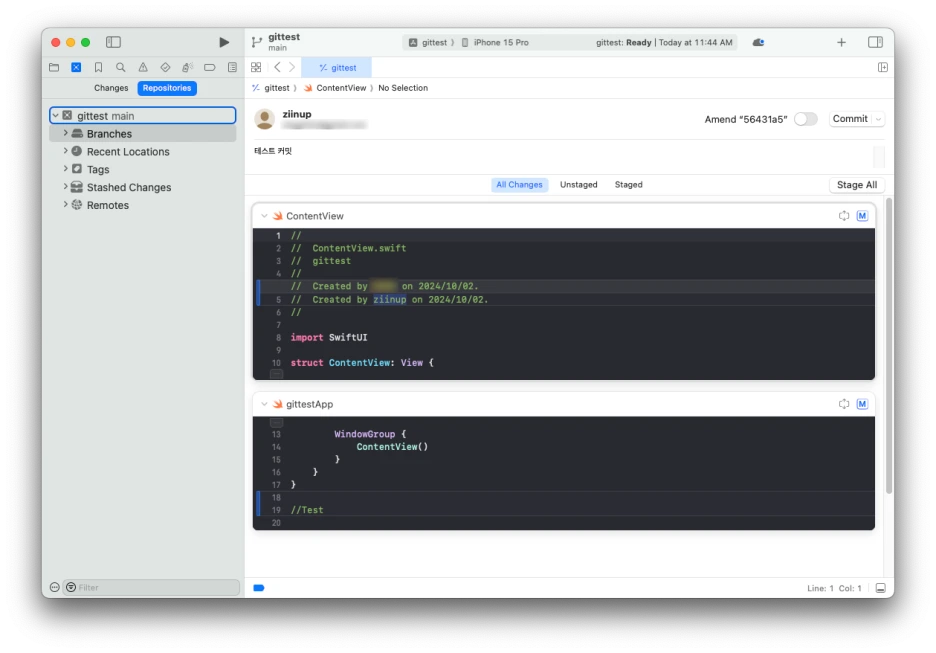Collapse the ContentView diff section

click(x=264, y=216)
